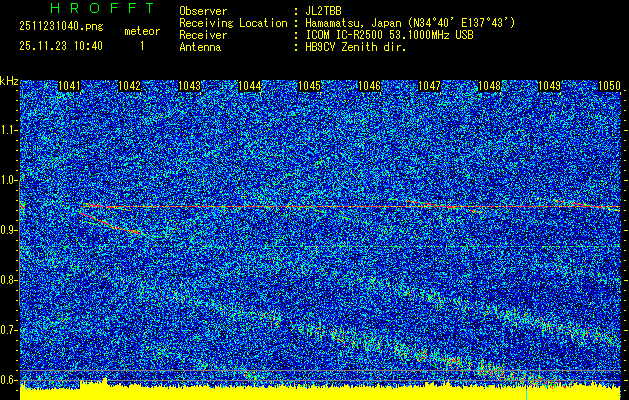Select the 1050 time marker
This screenshot has height=400, width=629.
point(609,87)
